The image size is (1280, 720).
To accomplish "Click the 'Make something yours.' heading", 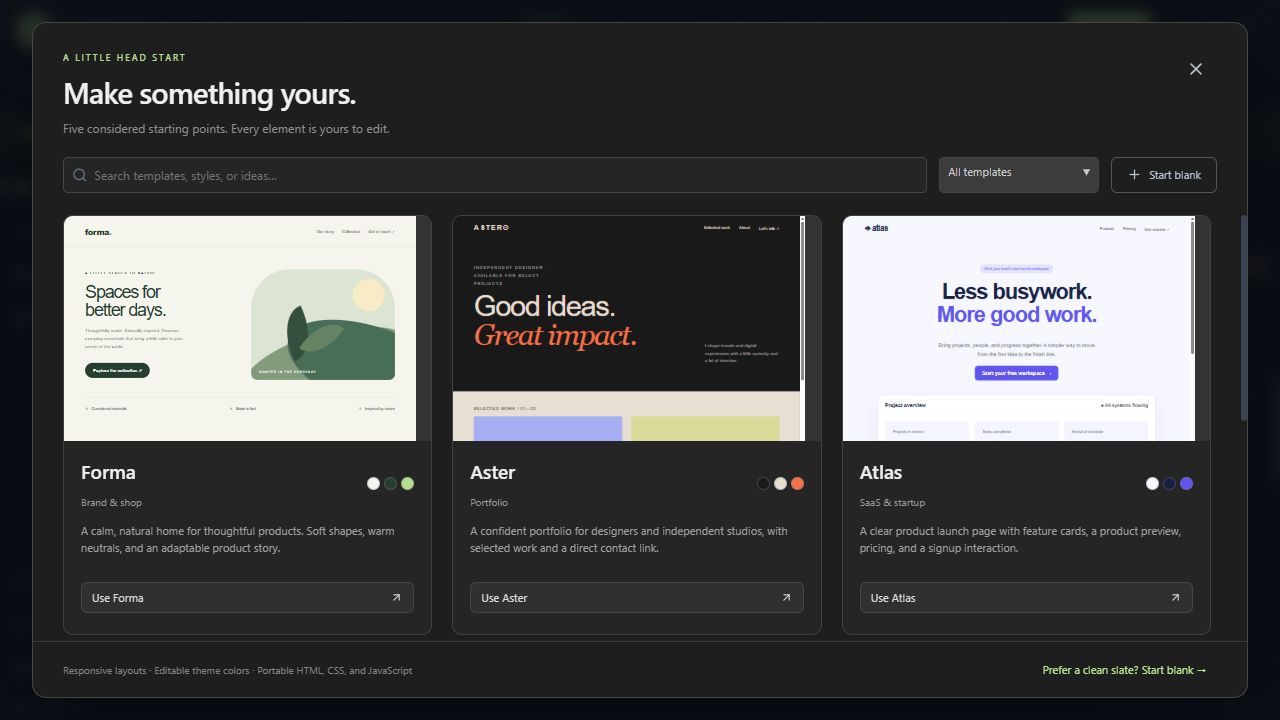I will tap(209, 94).
